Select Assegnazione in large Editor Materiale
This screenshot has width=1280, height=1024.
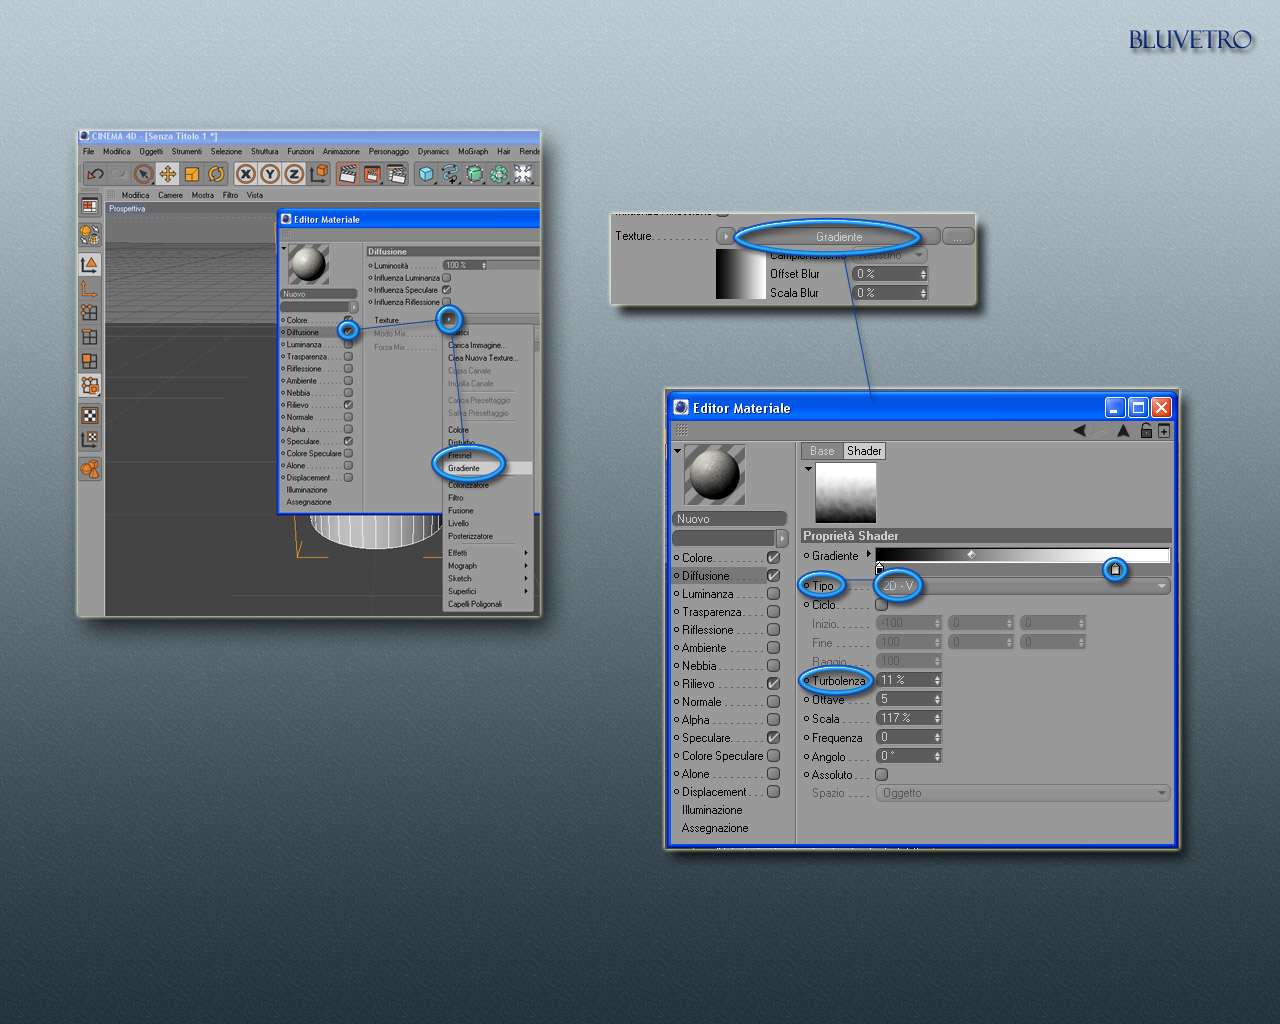click(x=715, y=828)
